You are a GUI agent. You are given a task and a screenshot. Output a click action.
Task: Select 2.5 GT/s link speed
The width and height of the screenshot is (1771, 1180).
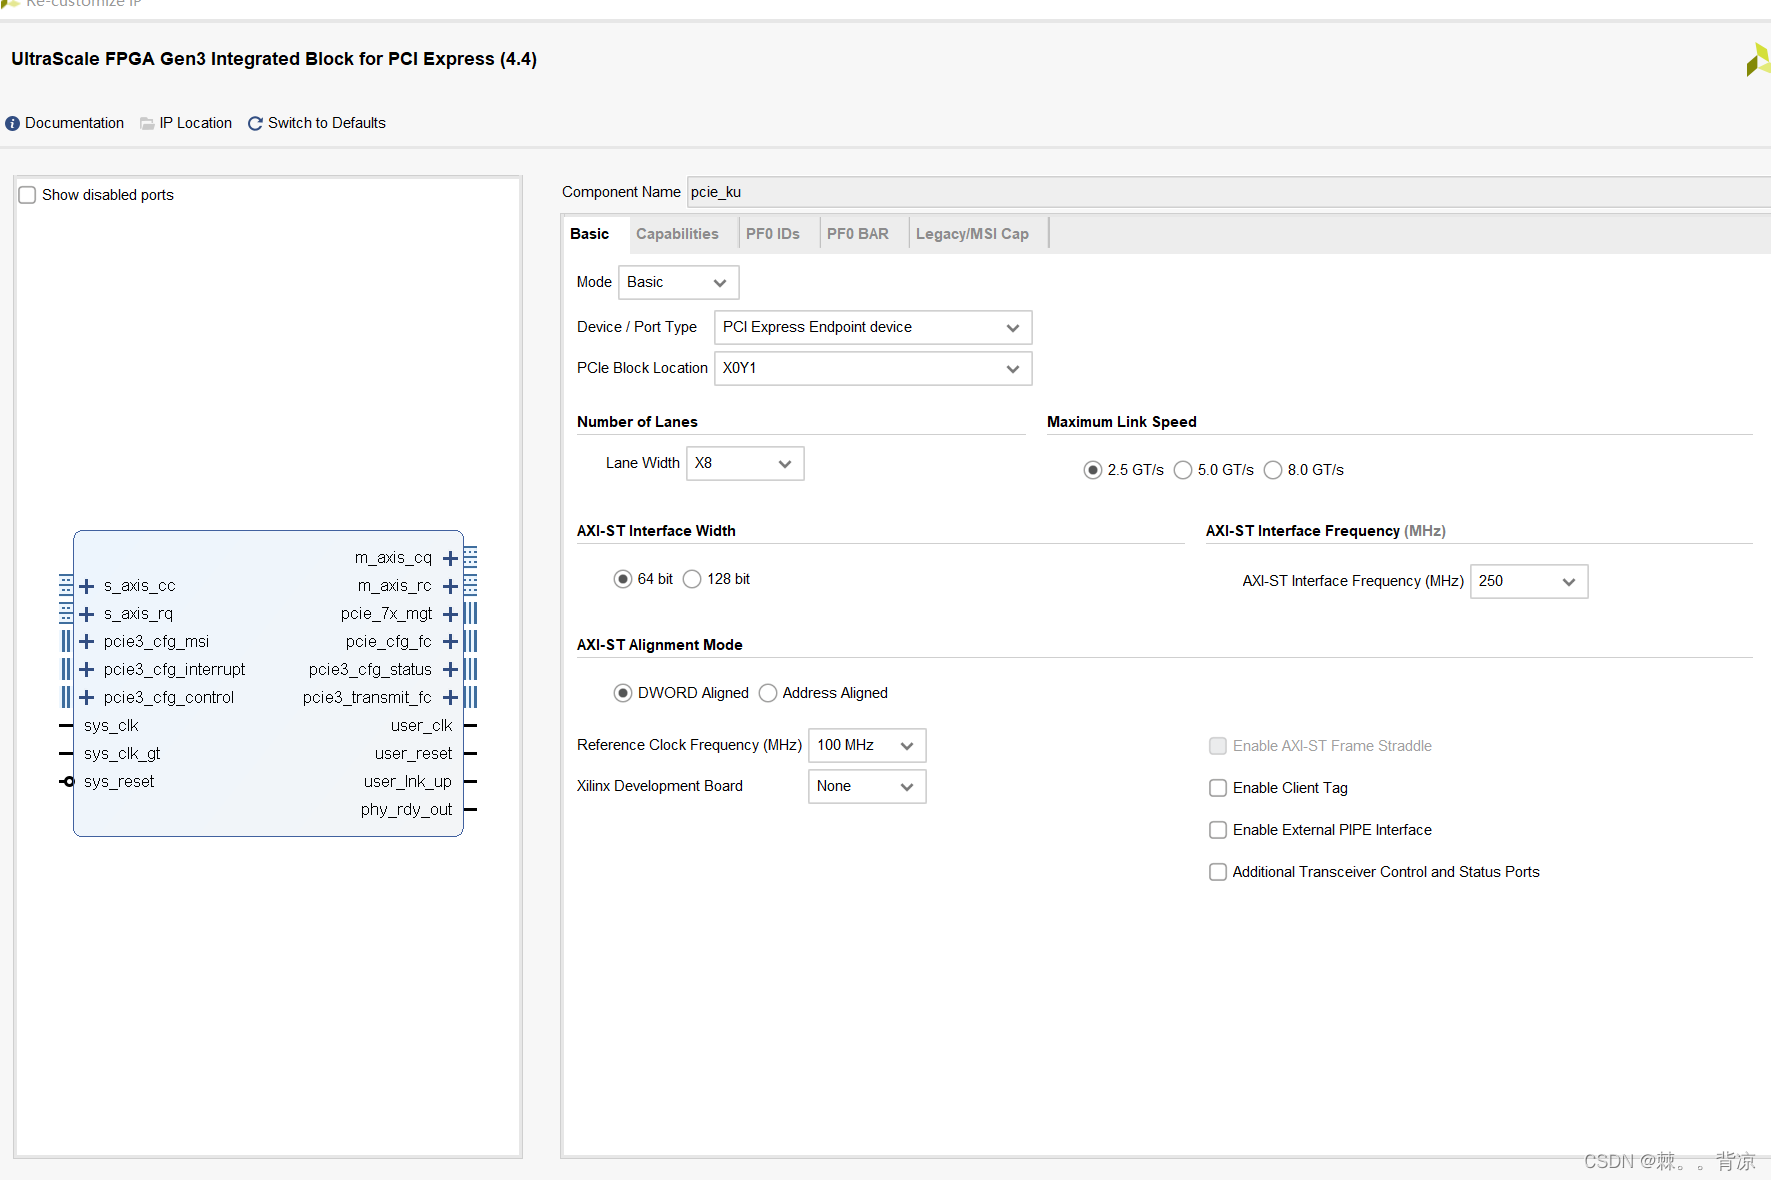[x=1093, y=470]
